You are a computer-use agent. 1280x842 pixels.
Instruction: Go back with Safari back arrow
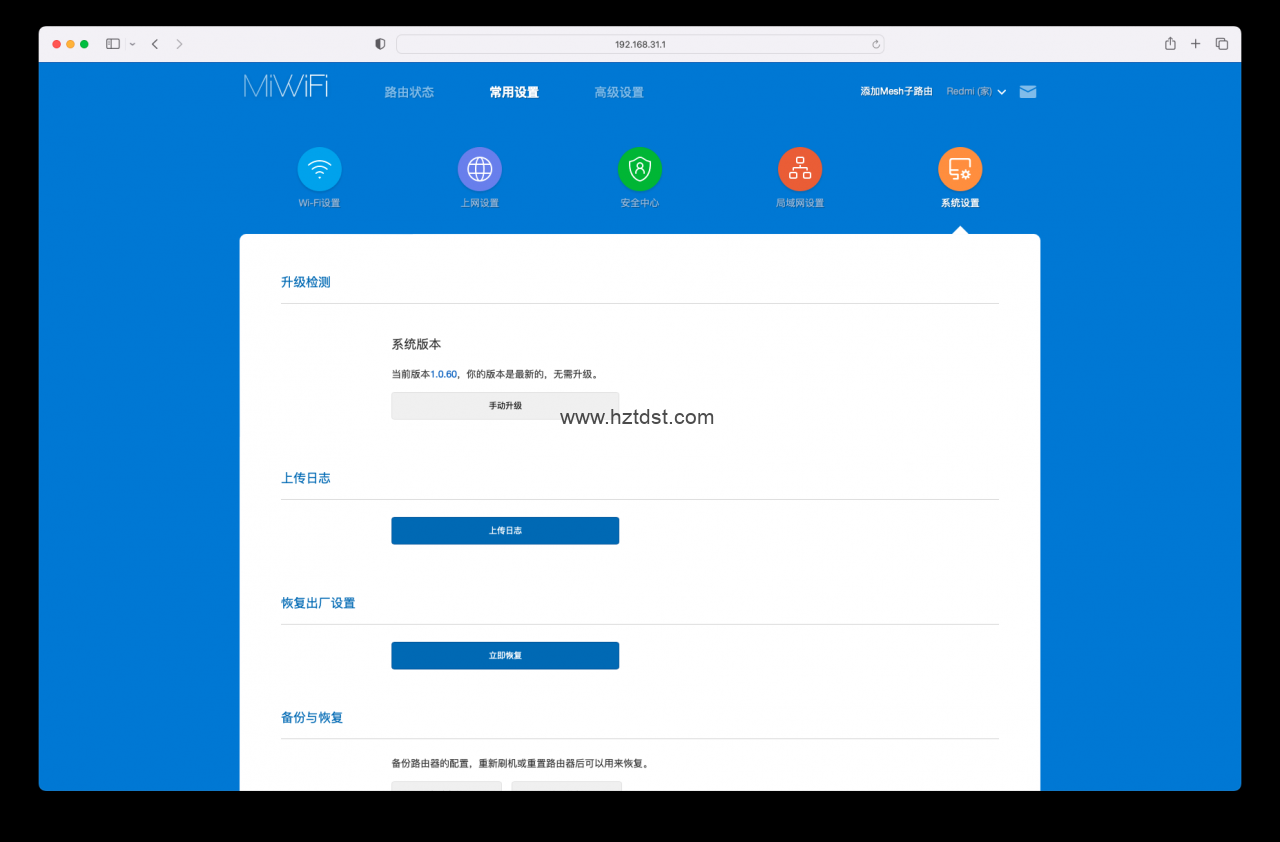155,44
